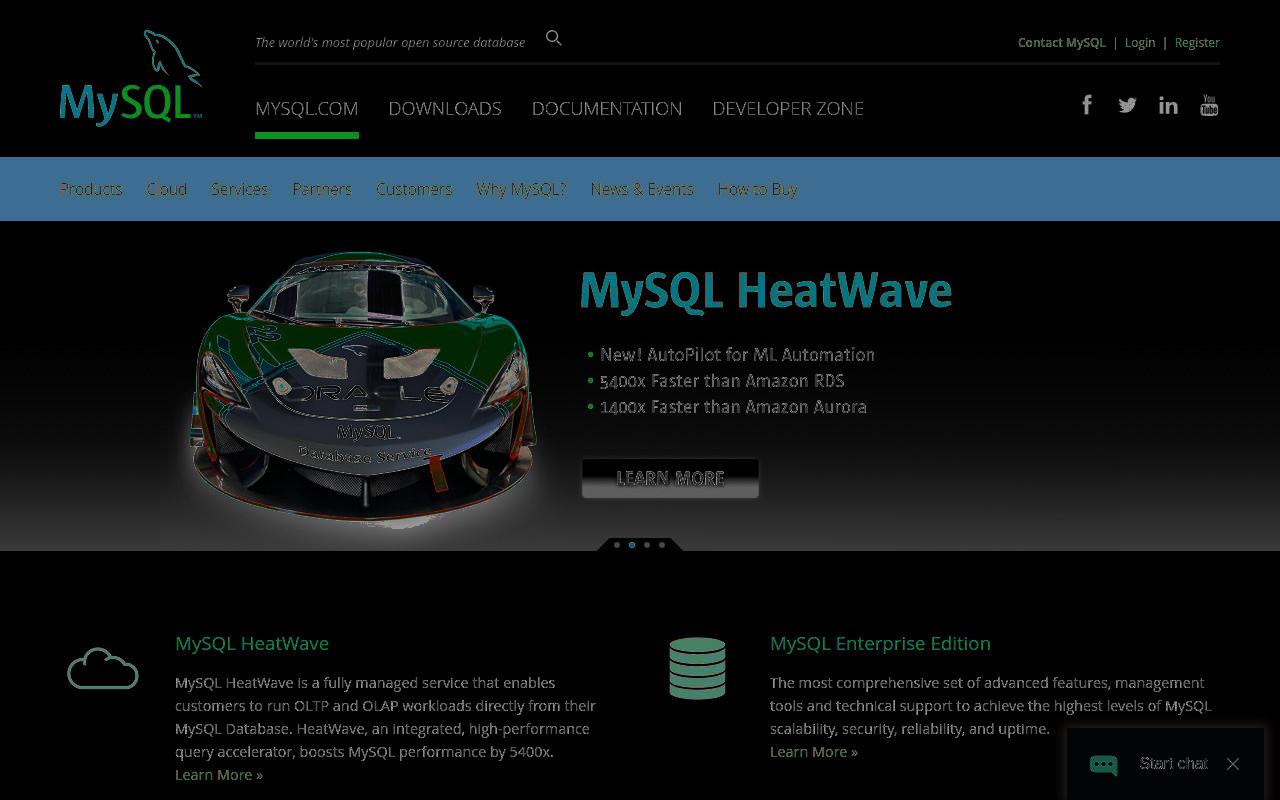The width and height of the screenshot is (1280, 800).
Task: Open the Partners menu
Action: (x=322, y=189)
